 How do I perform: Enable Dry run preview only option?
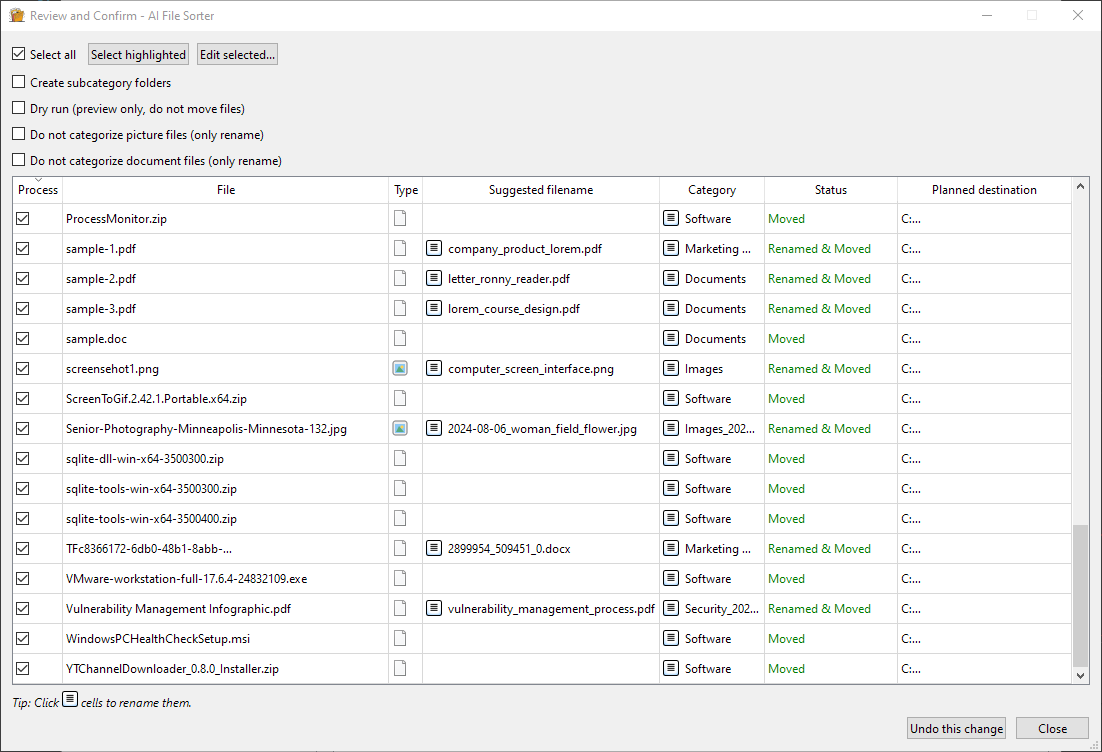19,109
